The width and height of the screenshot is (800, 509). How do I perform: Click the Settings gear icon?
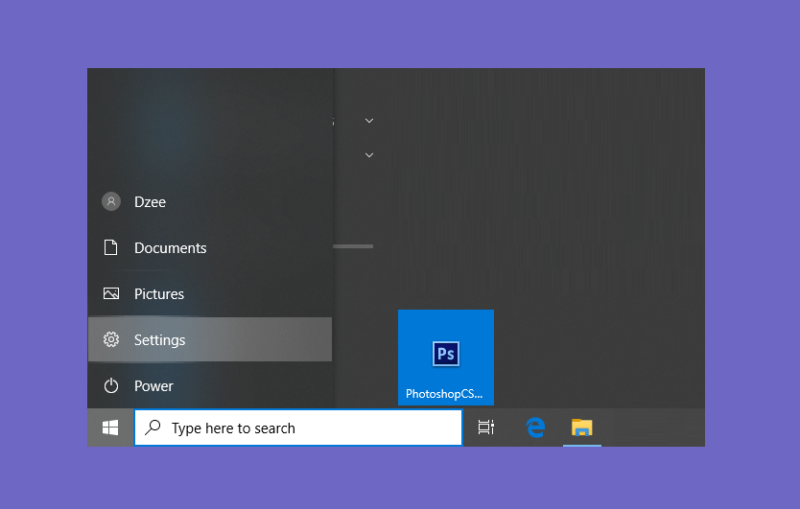pos(111,340)
